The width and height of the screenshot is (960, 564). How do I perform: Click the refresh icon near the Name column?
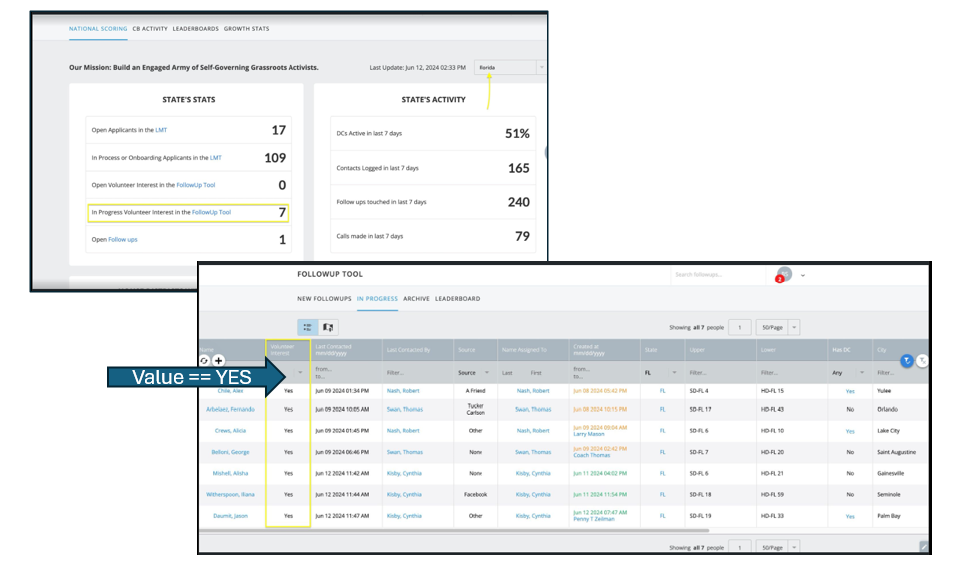[x=205, y=360]
